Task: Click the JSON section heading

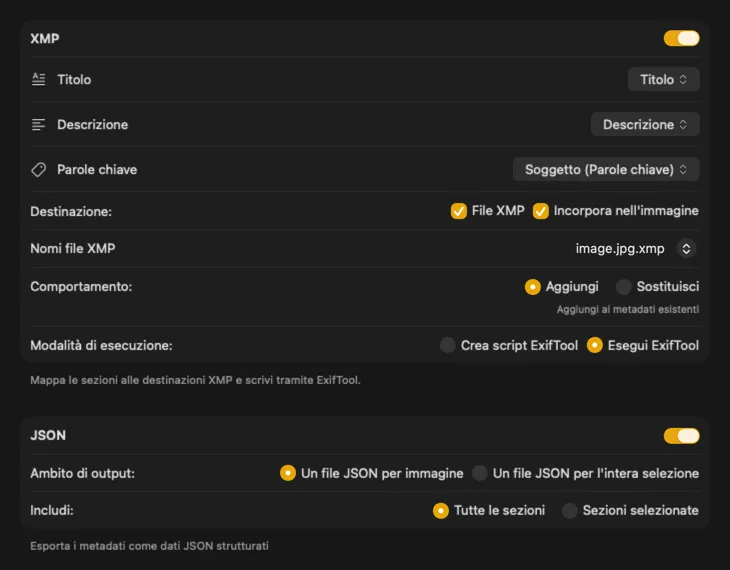Action: click(x=48, y=435)
